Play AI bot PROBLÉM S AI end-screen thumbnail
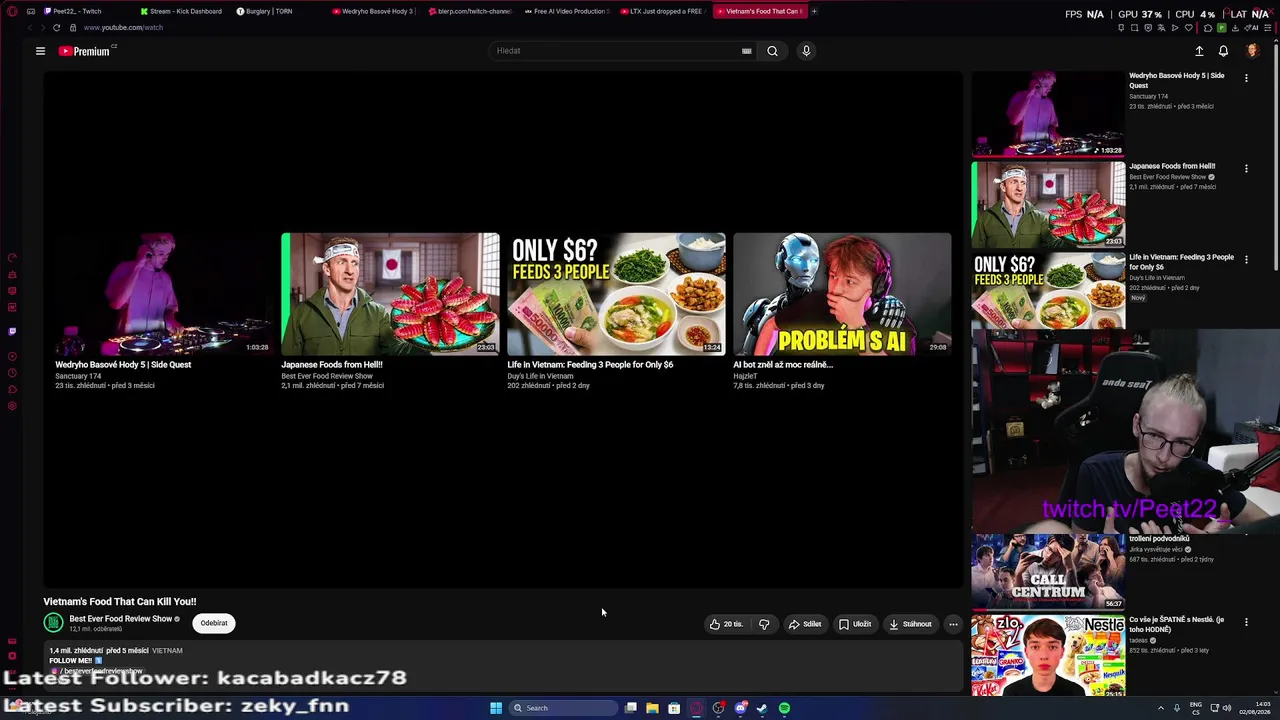 point(842,294)
